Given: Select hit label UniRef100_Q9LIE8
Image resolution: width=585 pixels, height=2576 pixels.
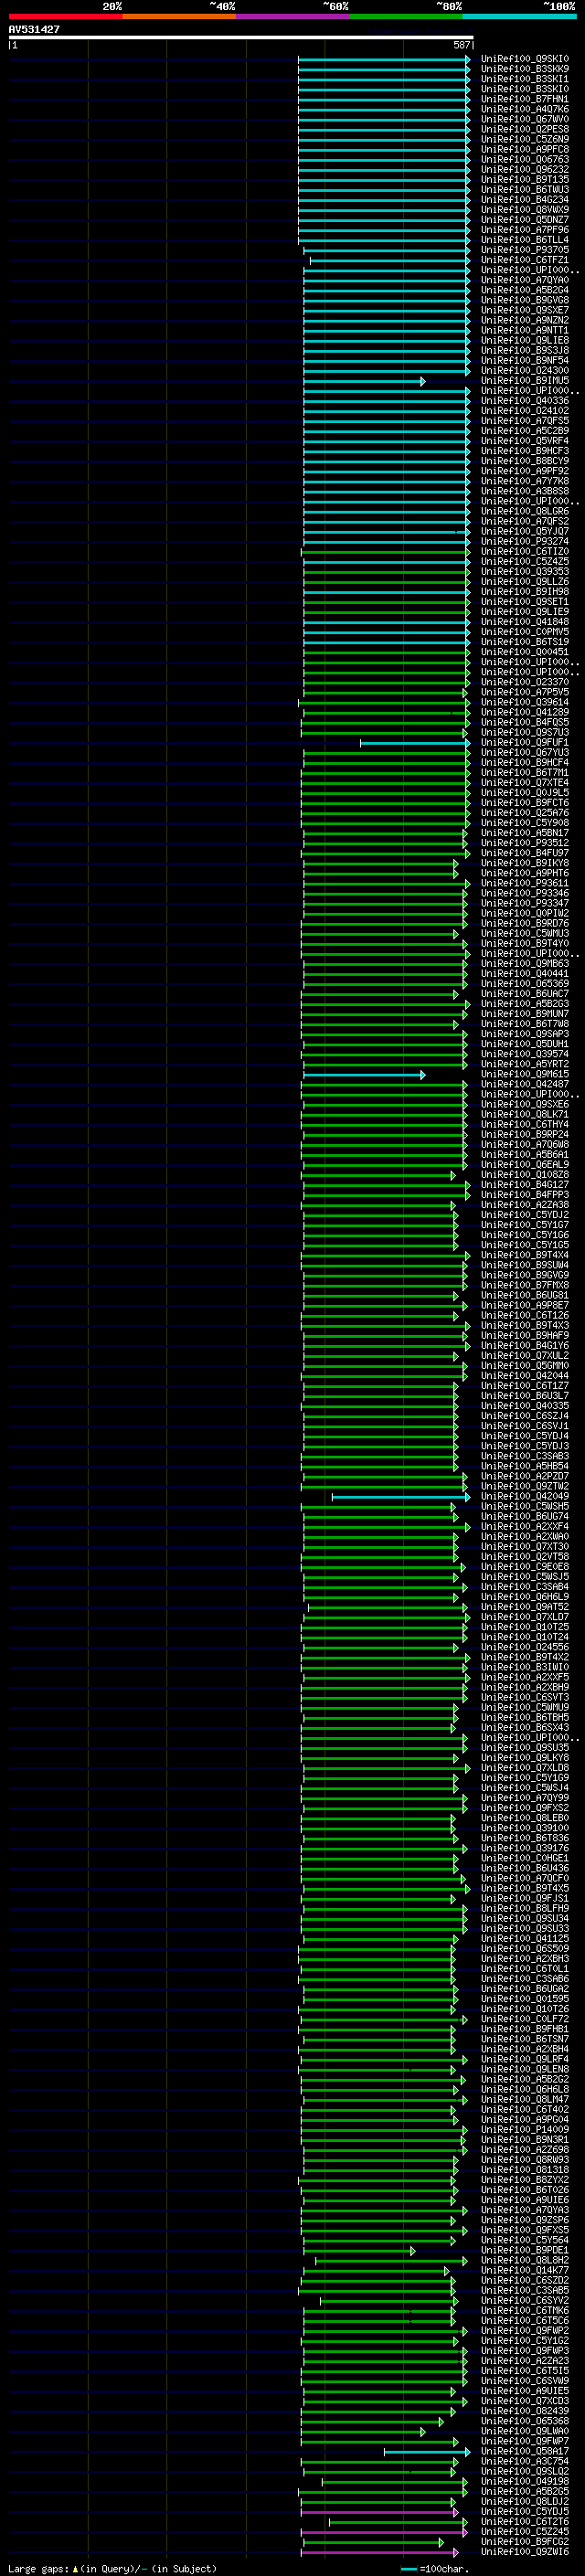Looking at the screenshot, I should 525,340.
